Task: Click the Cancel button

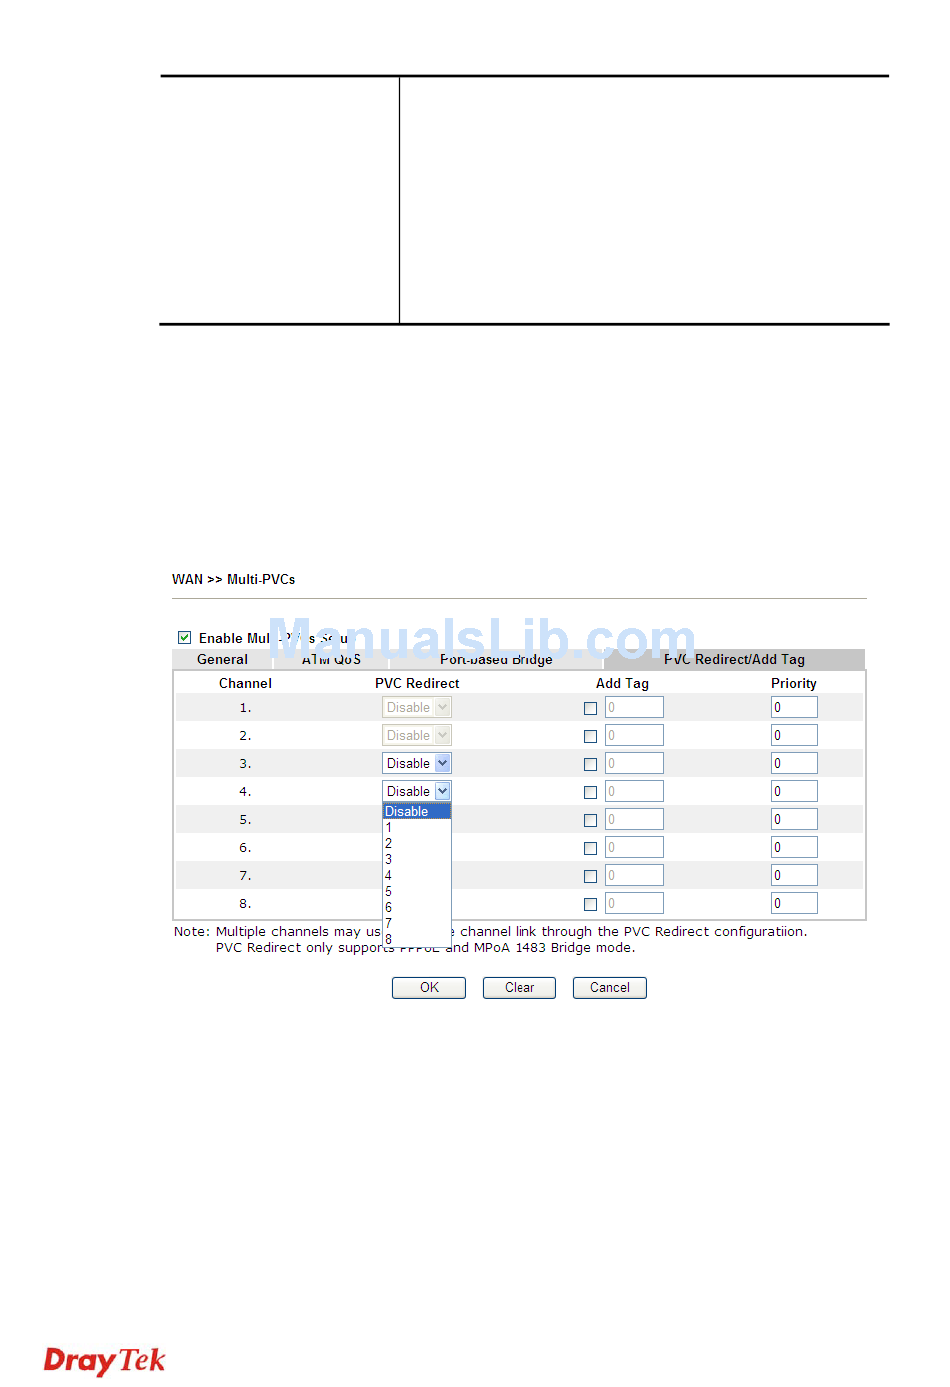Action: point(610,988)
